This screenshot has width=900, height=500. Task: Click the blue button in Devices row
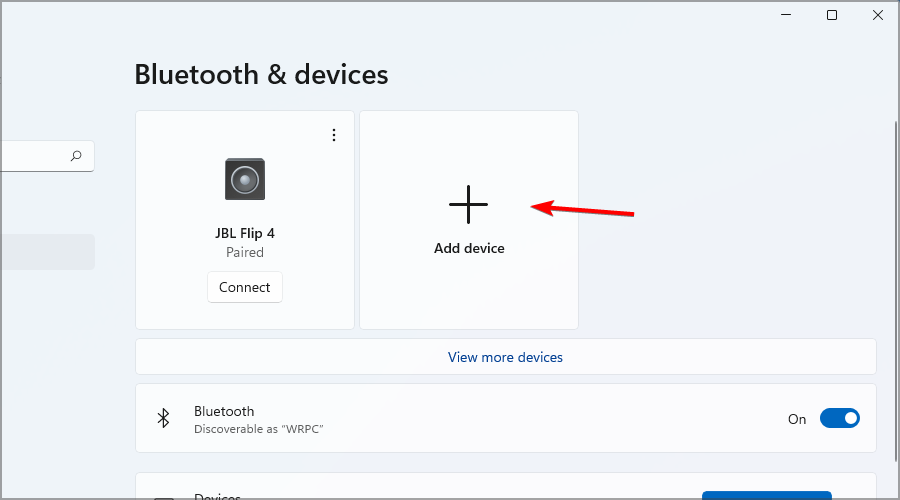(766, 495)
